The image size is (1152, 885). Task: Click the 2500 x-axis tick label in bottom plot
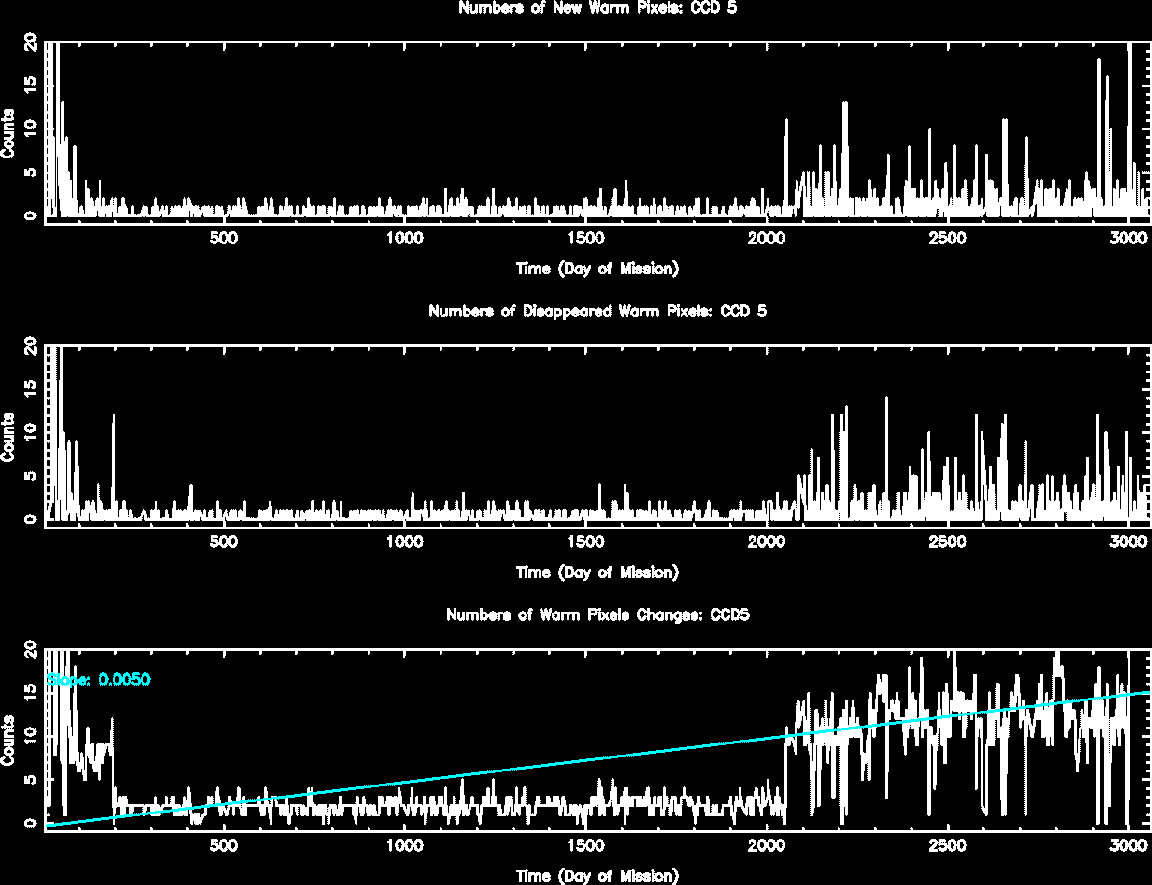pos(947,846)
